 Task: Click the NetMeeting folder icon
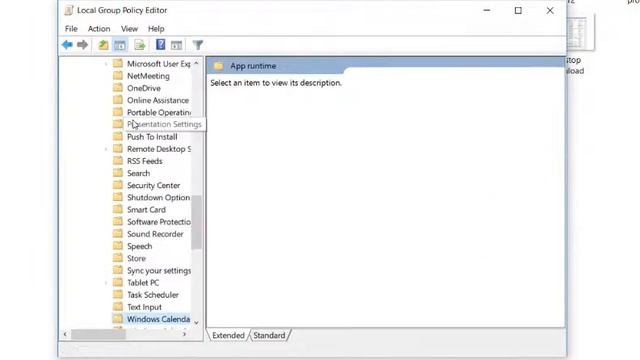point(118,76)
